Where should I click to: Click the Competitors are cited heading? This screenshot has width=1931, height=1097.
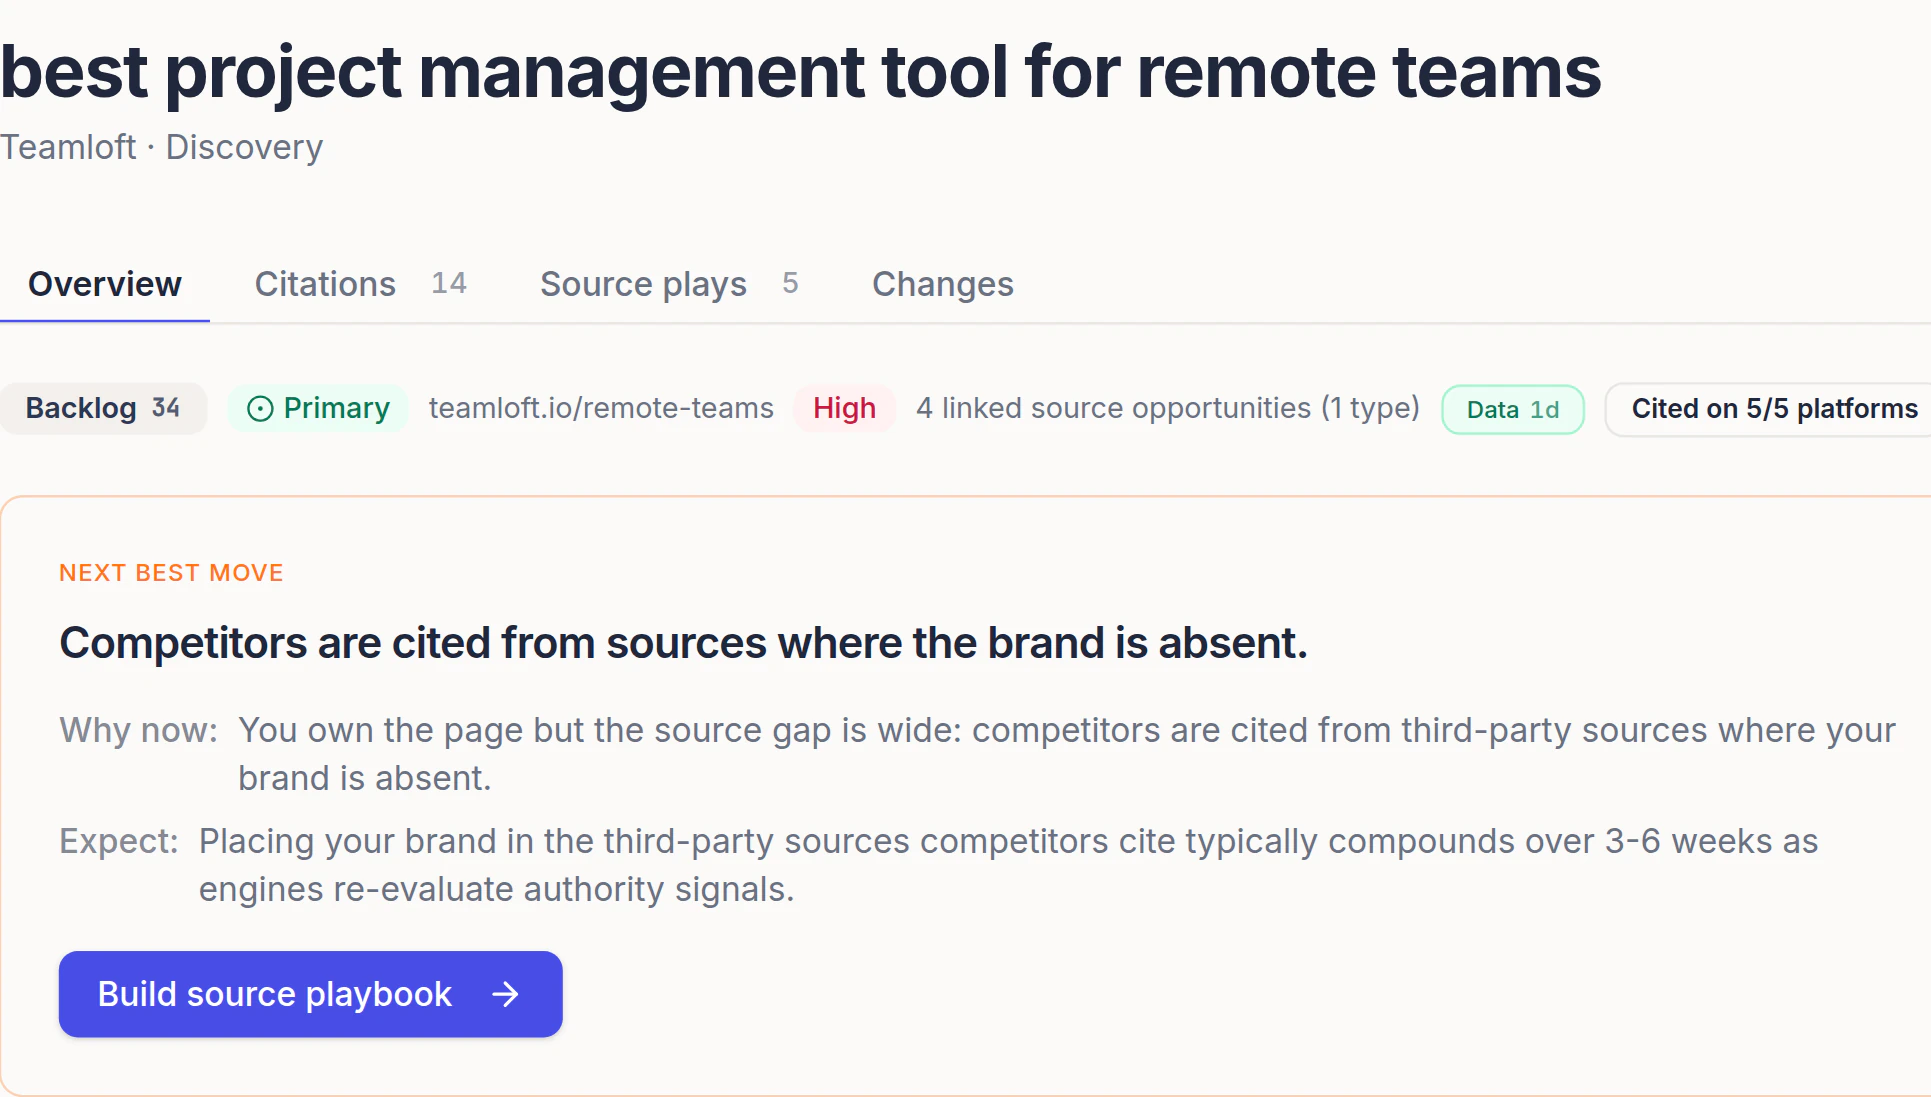coord(683,643)
